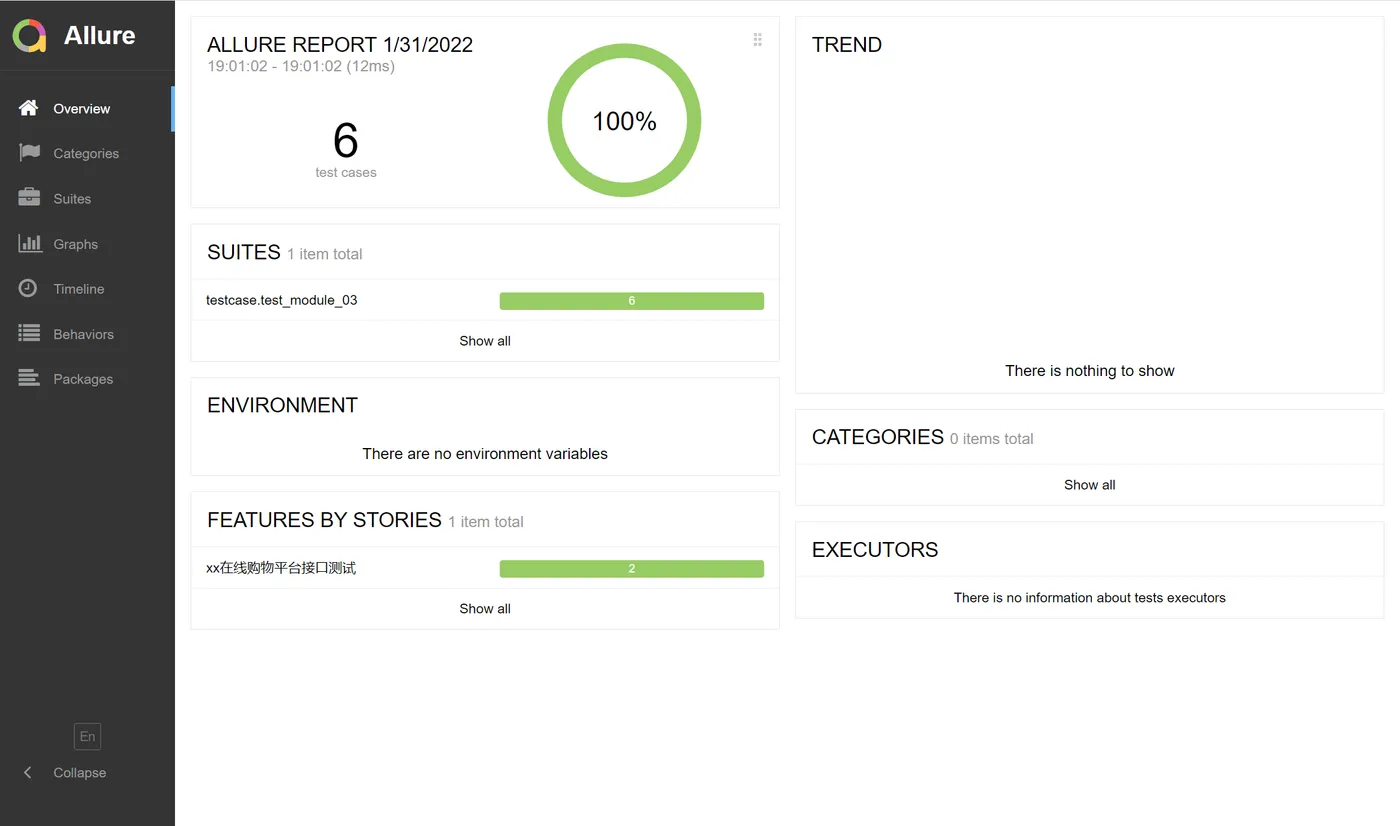Click the large 6 test cases count
Screen dimensions: 1400x826
click(346, 140)
